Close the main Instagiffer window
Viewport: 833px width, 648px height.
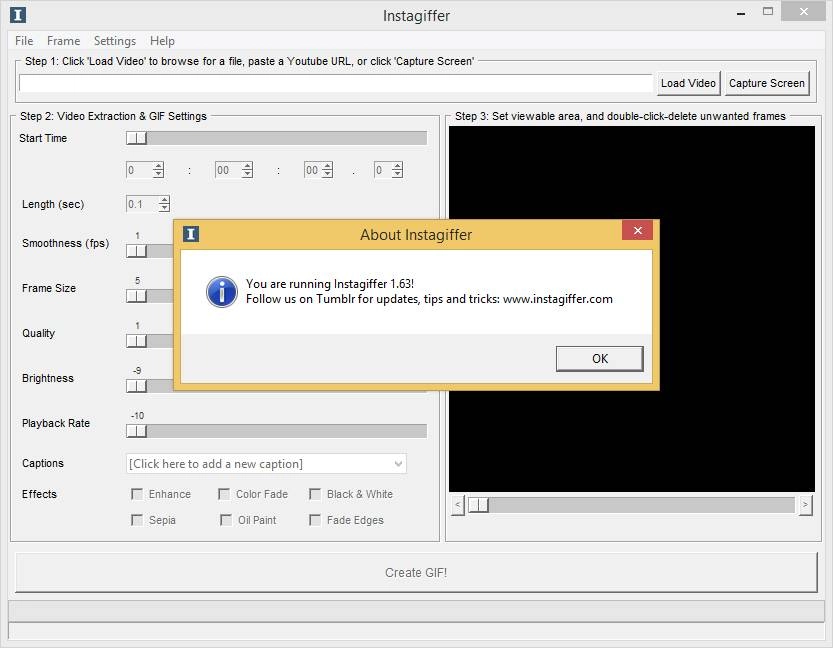(803, 12)
